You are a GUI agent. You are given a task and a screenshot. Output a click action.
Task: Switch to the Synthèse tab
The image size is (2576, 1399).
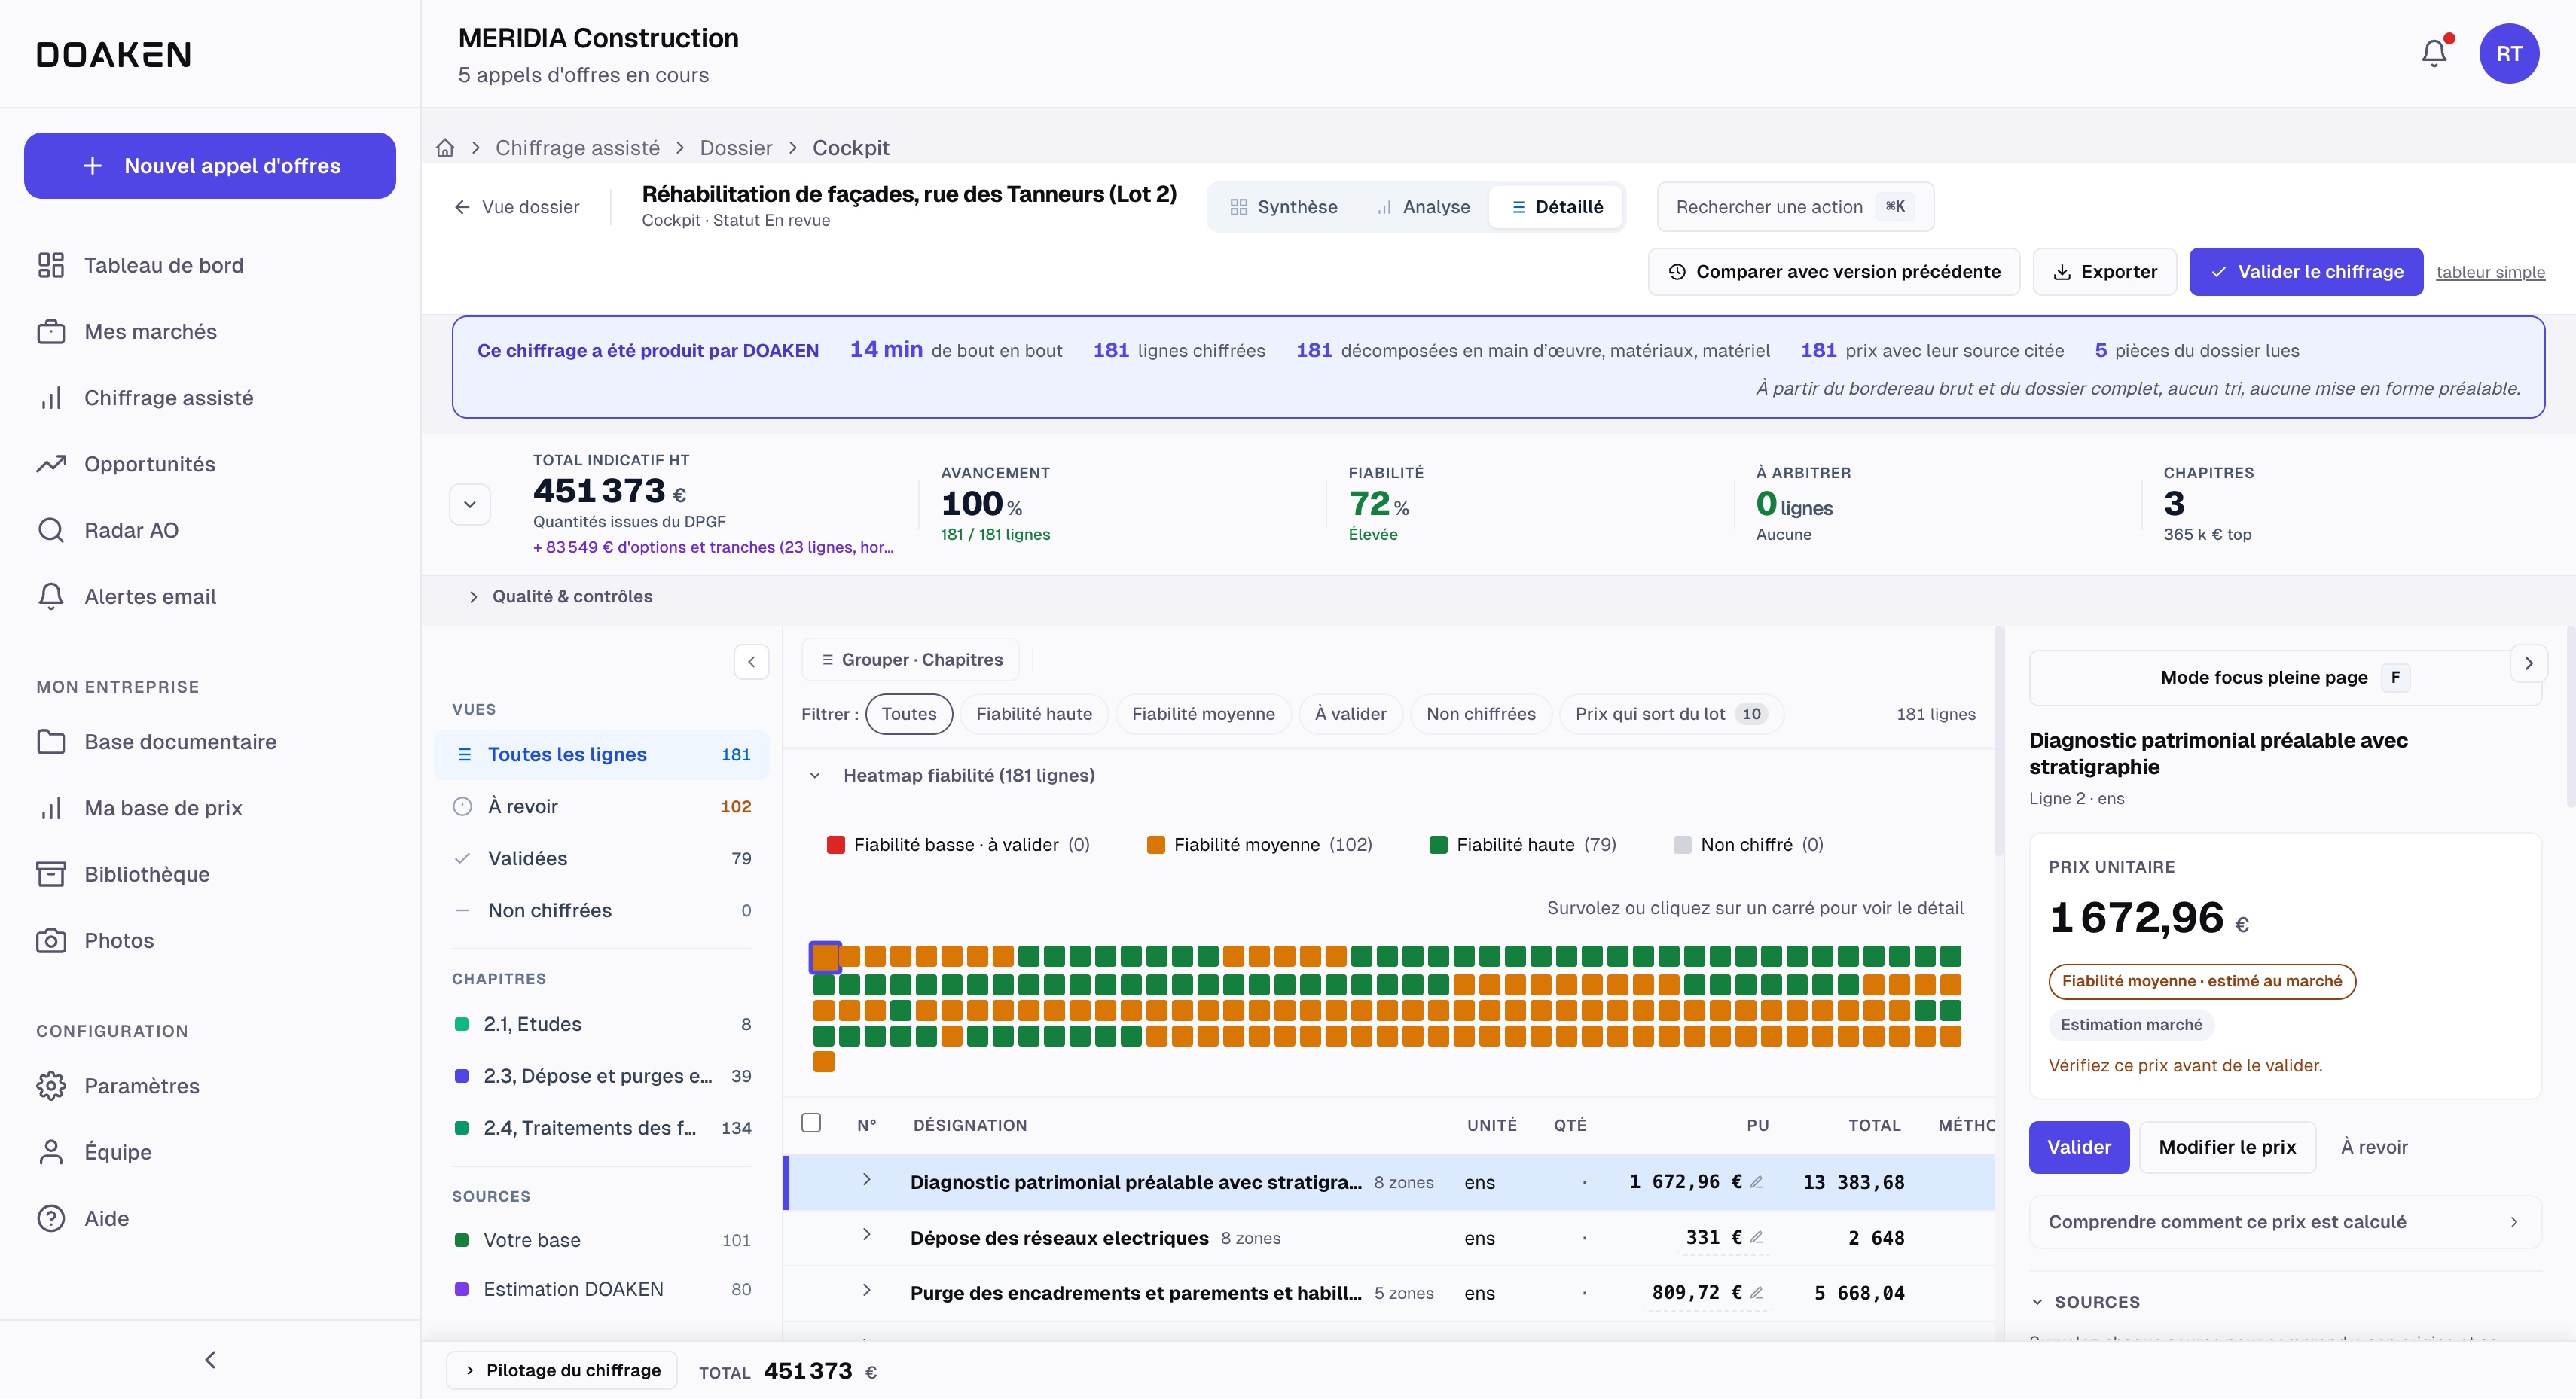click(1283, 207)
